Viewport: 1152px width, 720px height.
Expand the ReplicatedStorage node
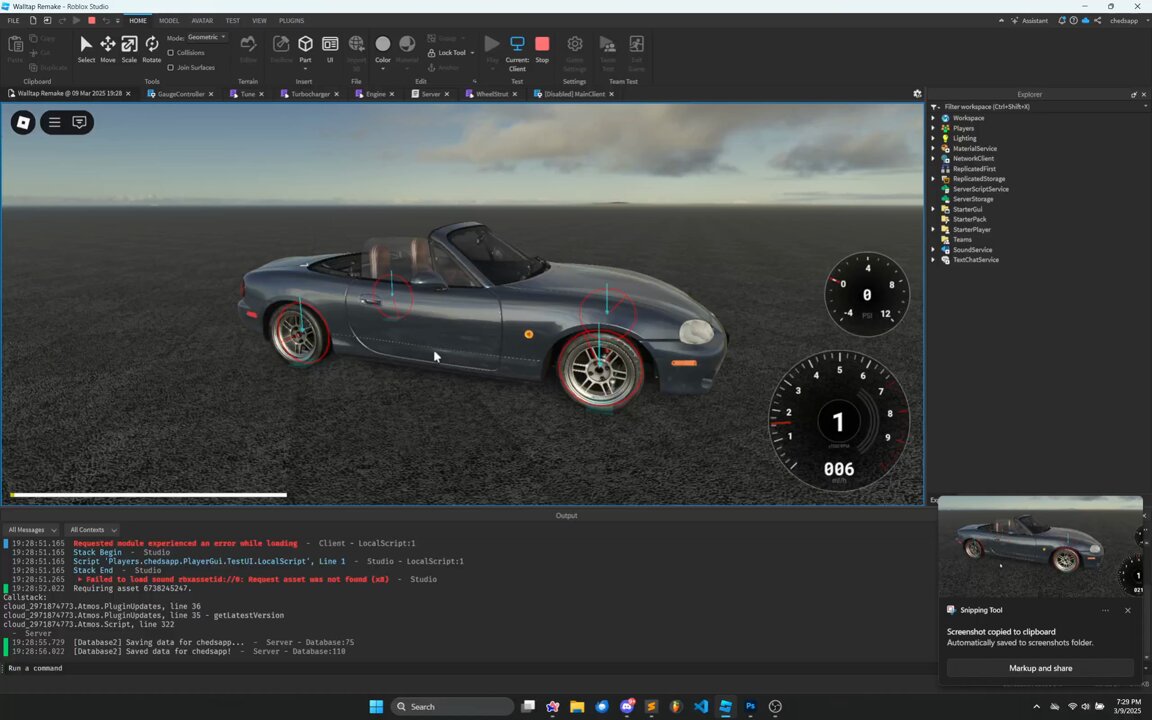coord(933,179)
